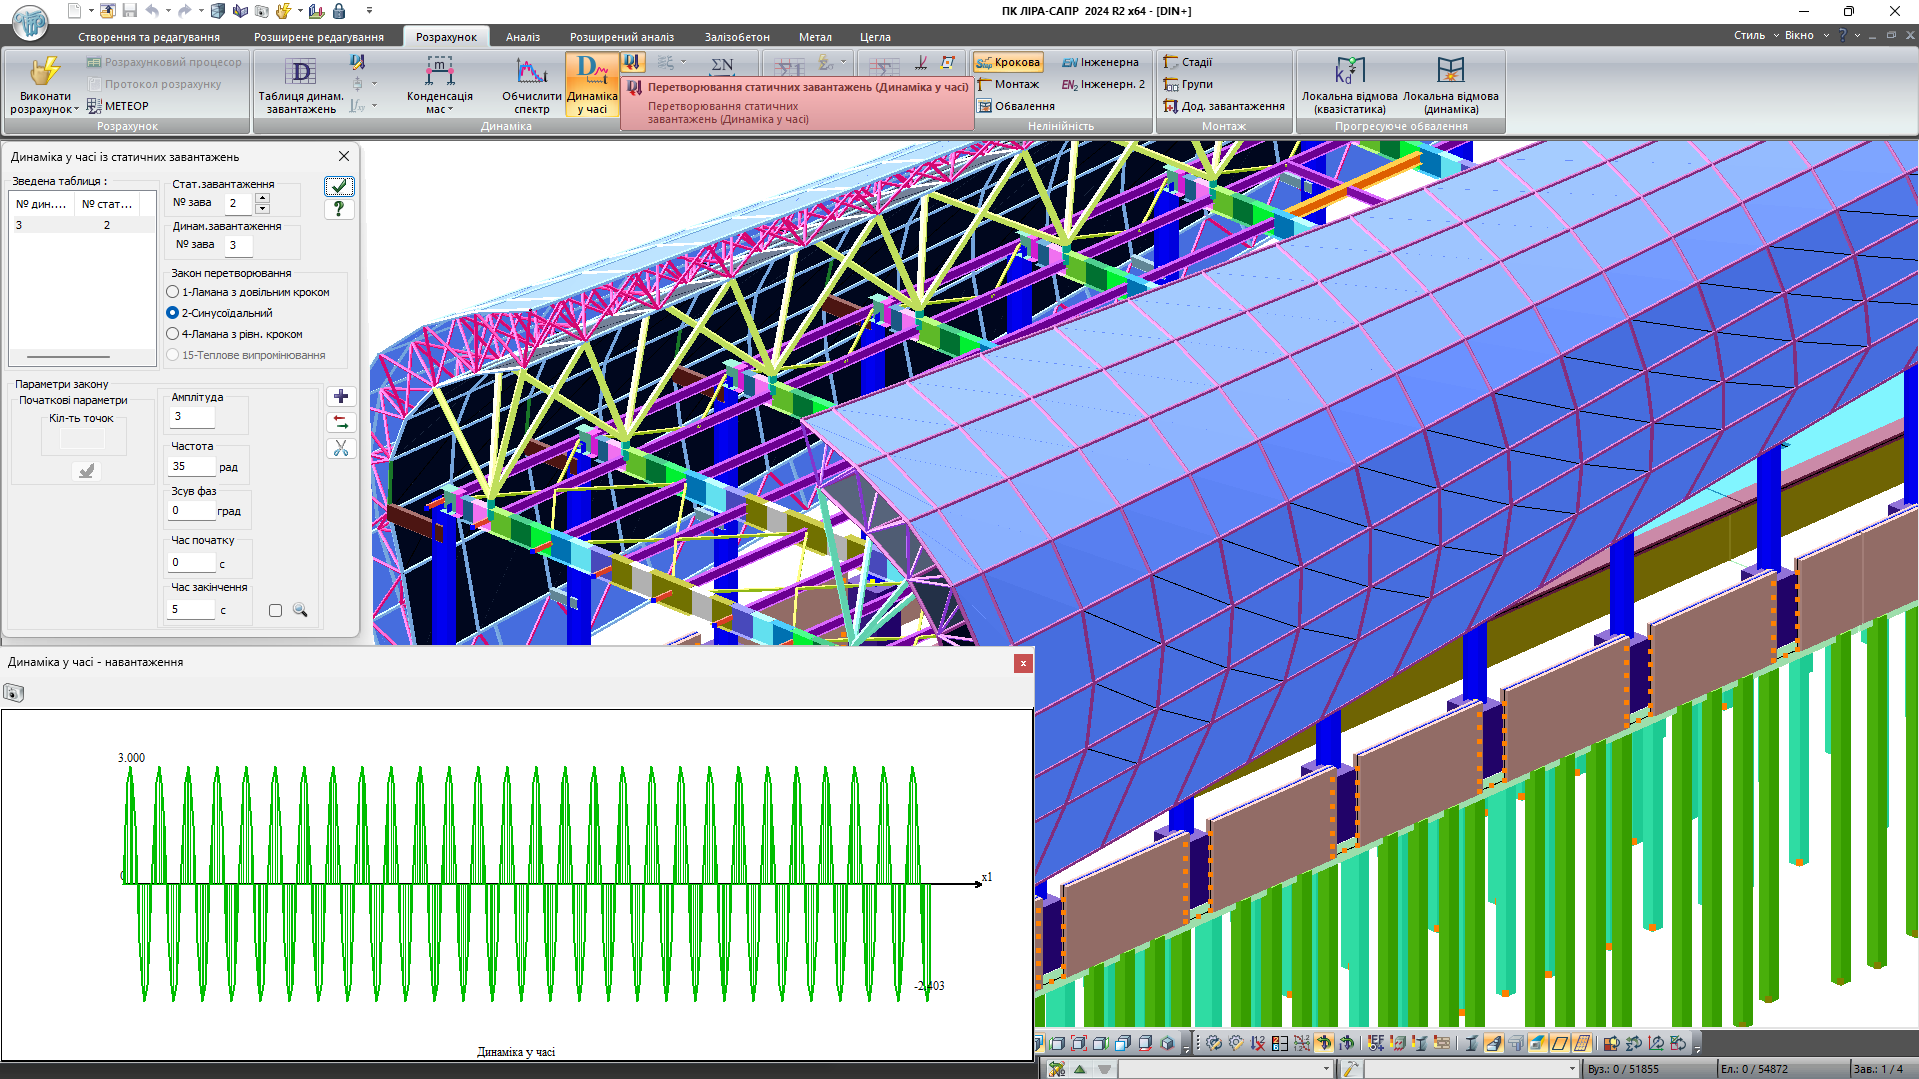The image size is (1919, 1079).
Task: Tick the checkbox beside Час закінчення
Action: [x=275, y=610]
